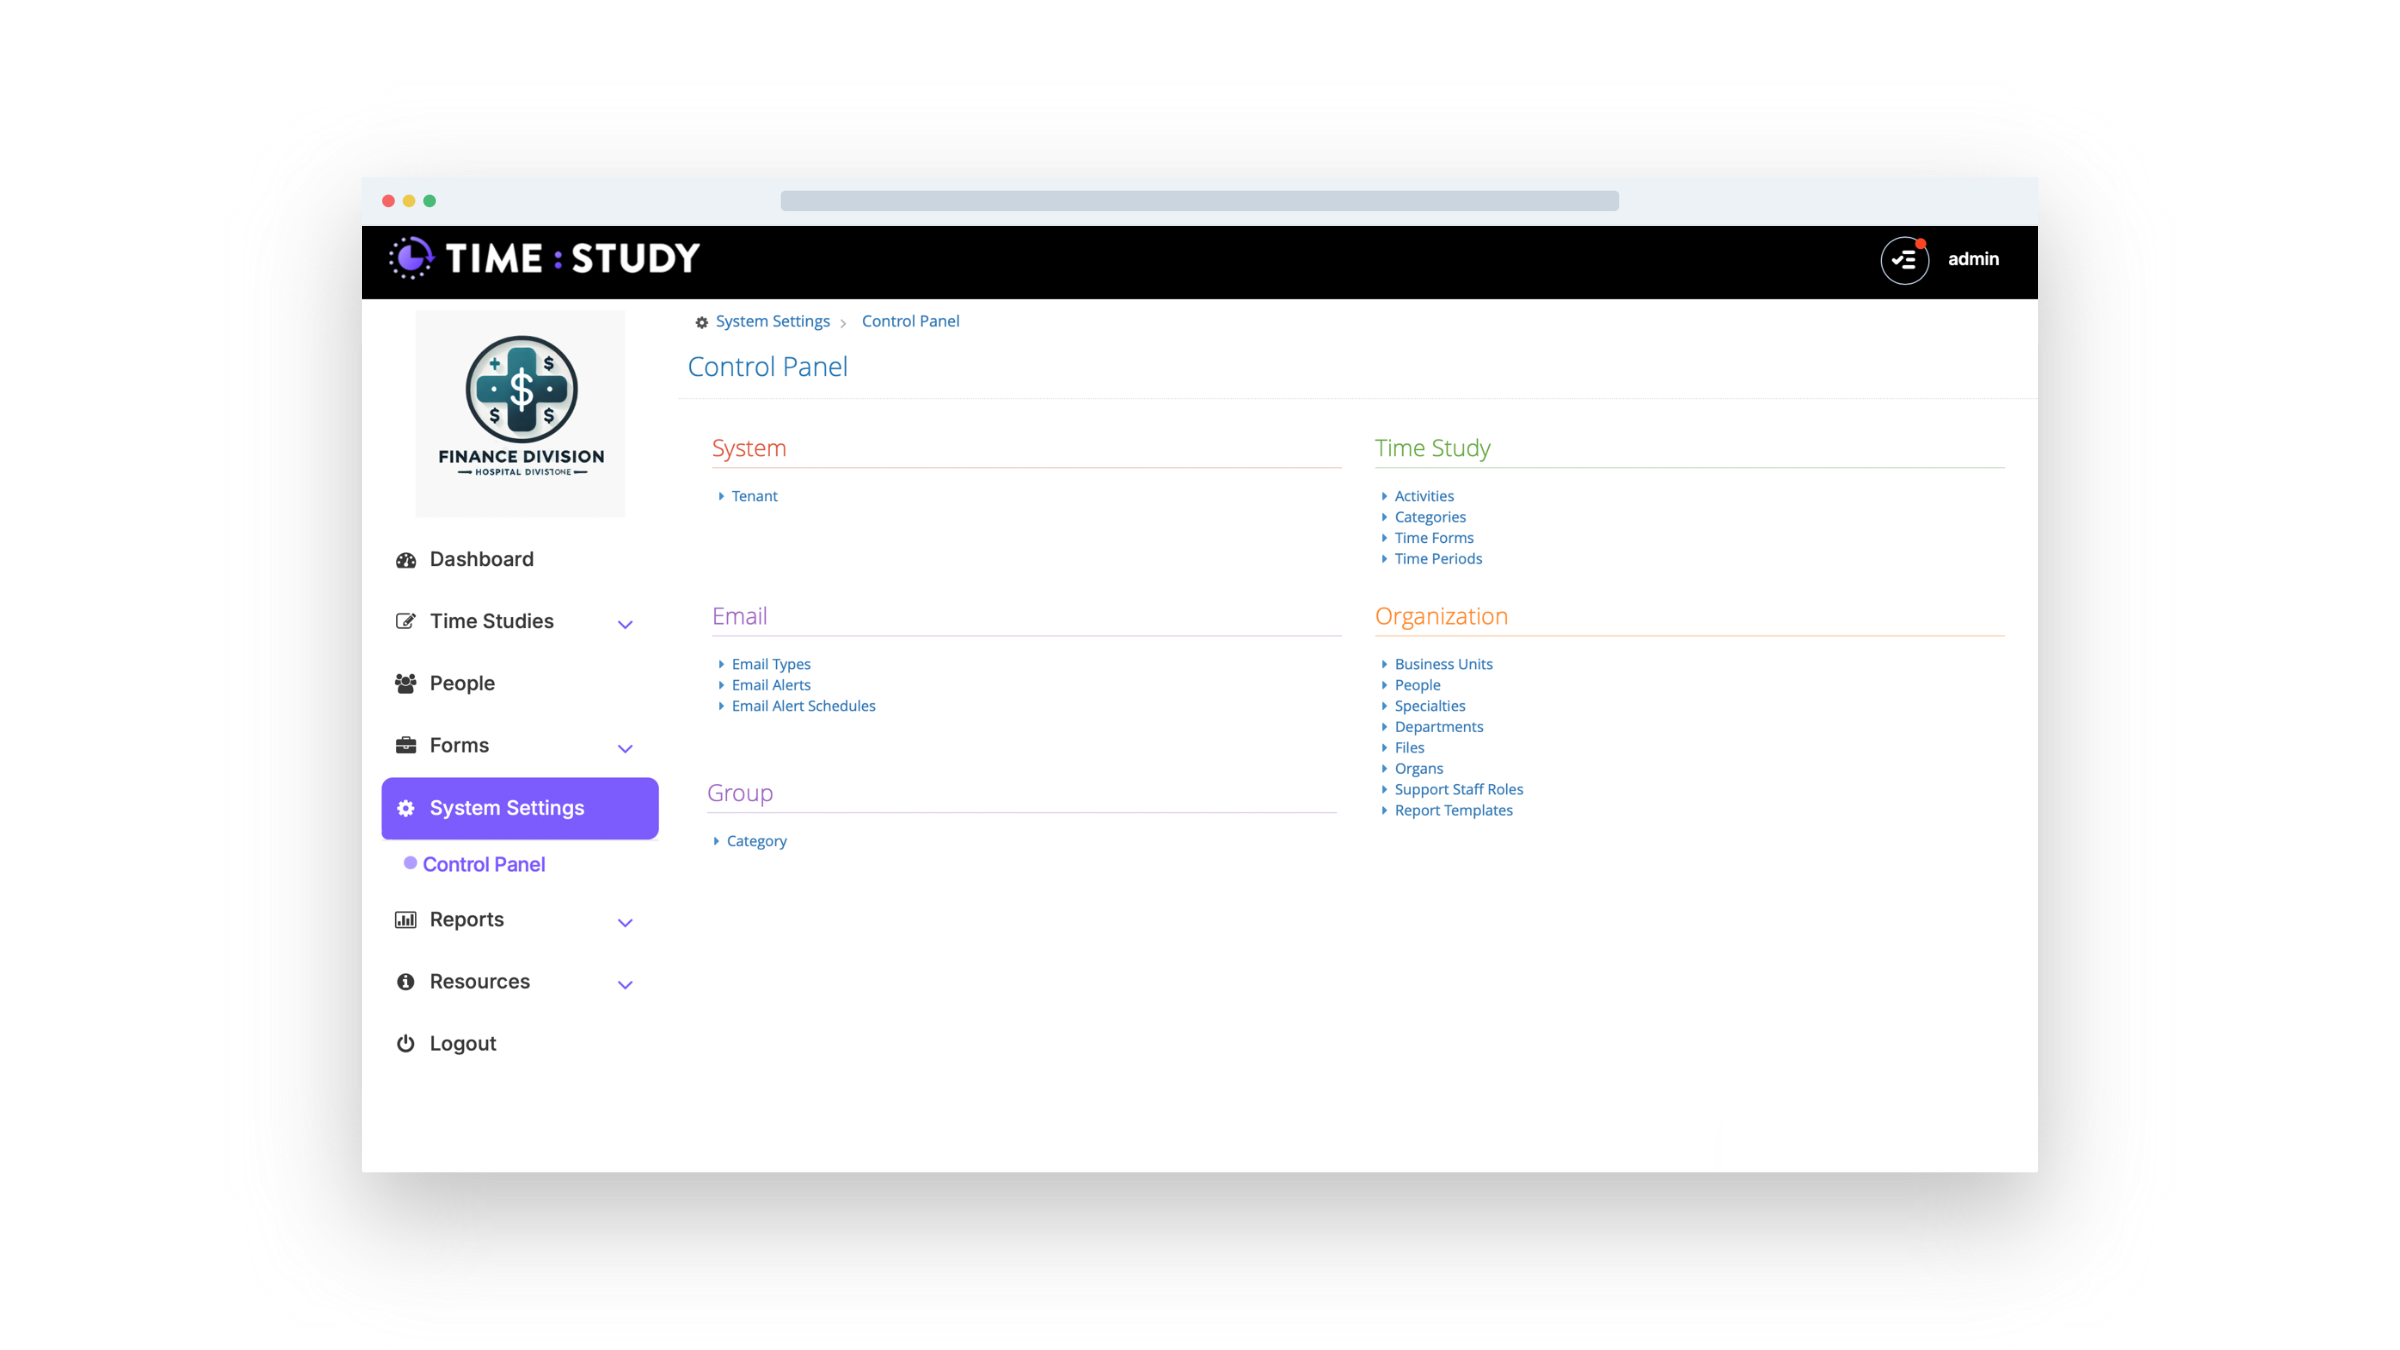Click the Time Study clock logo
Viewport: 2400px width, 1350px height.
point(411,258)
